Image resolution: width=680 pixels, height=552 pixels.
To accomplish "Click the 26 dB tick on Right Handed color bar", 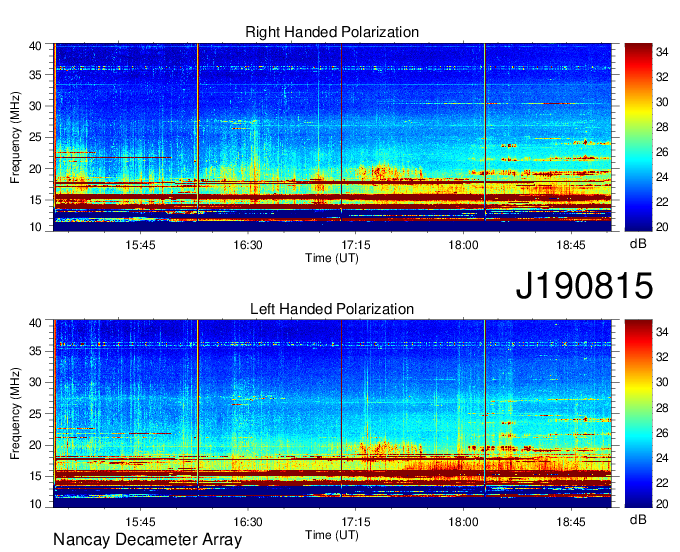I will (662, 152).
